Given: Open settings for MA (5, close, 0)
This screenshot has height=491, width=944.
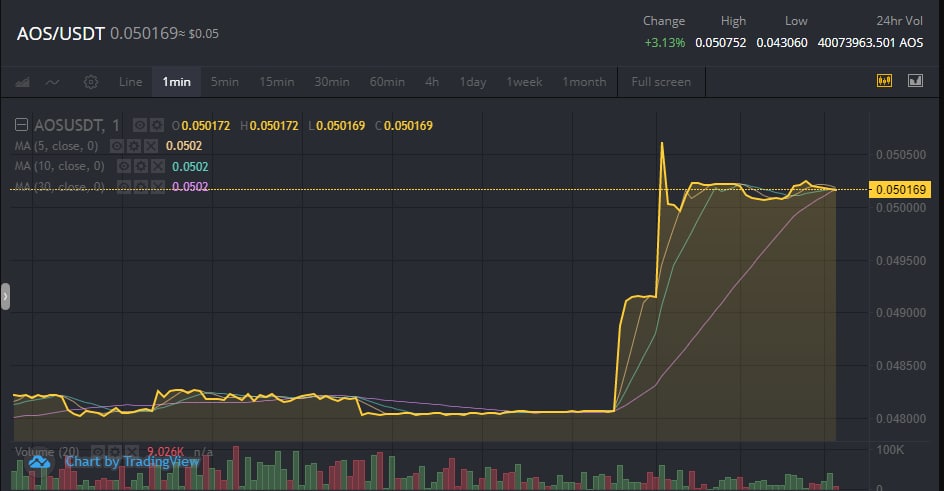Looking at the screenshot, I should [134, 146].
